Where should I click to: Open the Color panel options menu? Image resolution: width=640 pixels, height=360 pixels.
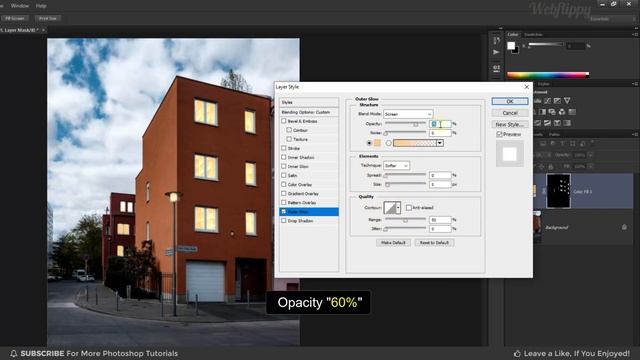(x=636, y=35)
